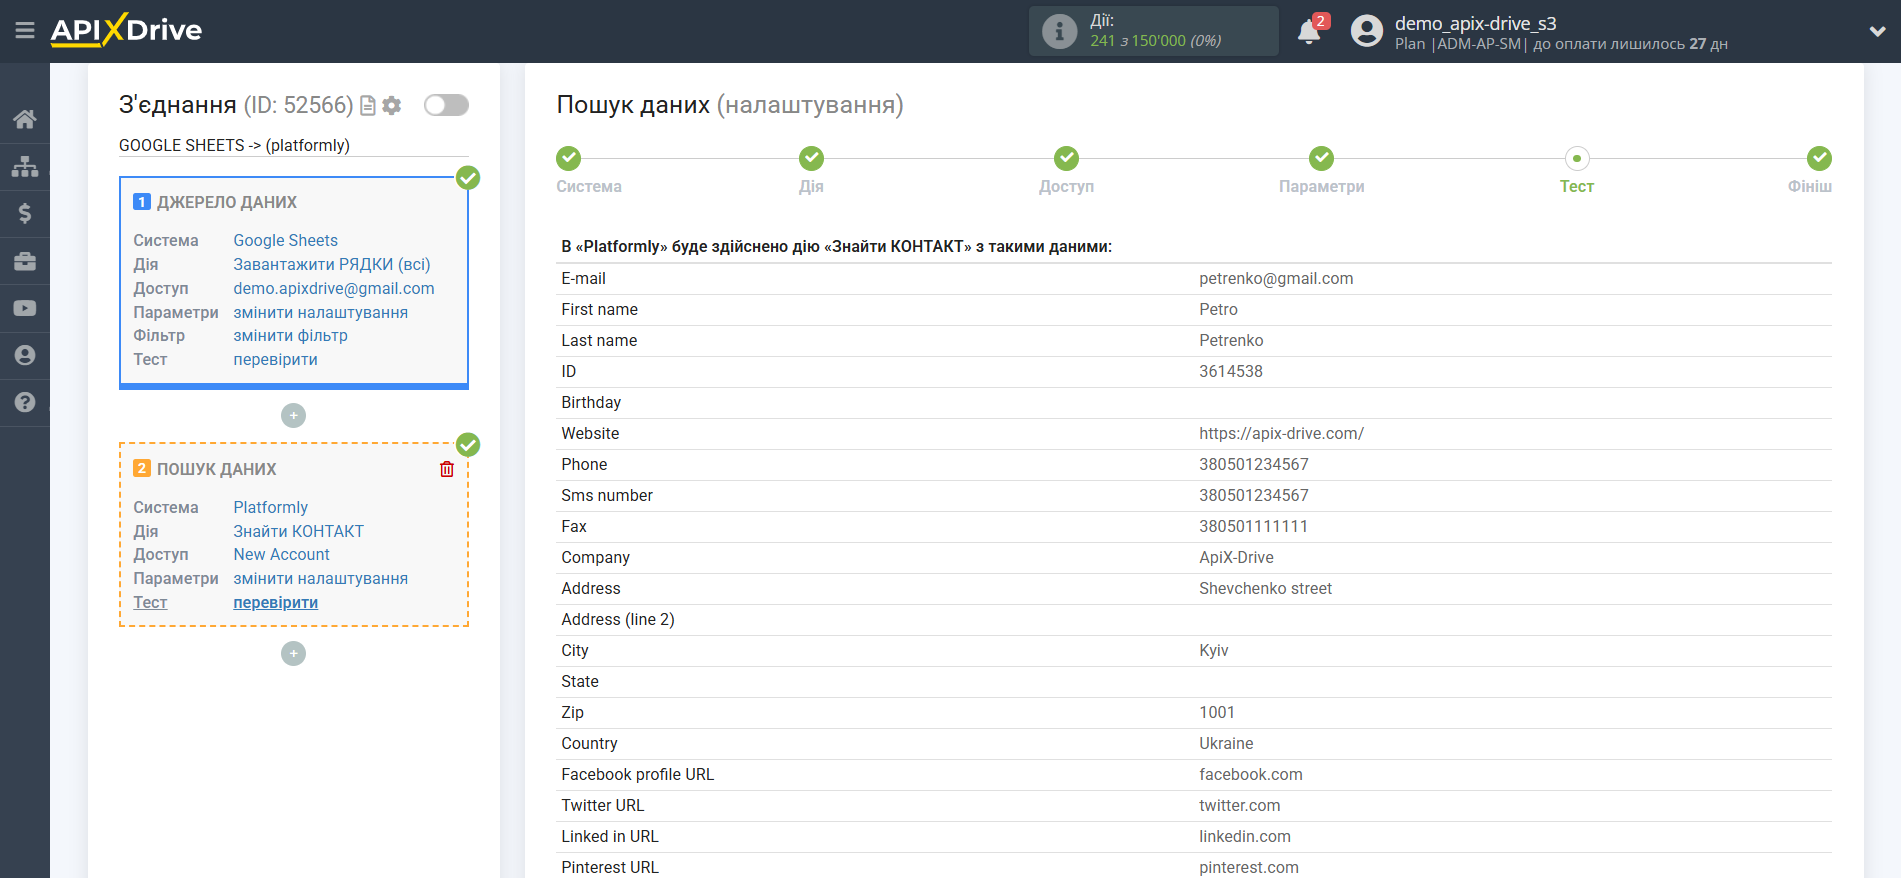Click the Zip value 1001
The height and width of the screenshot is (878, 1901).
(1216, 713)
